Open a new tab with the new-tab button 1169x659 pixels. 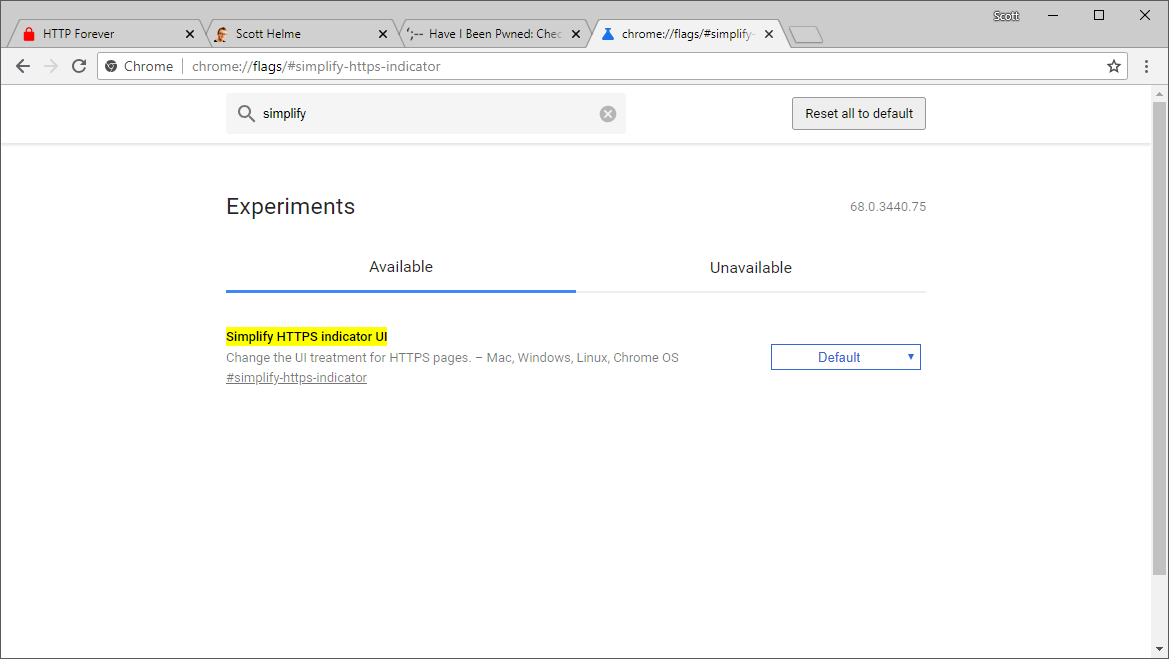(805, 35)
